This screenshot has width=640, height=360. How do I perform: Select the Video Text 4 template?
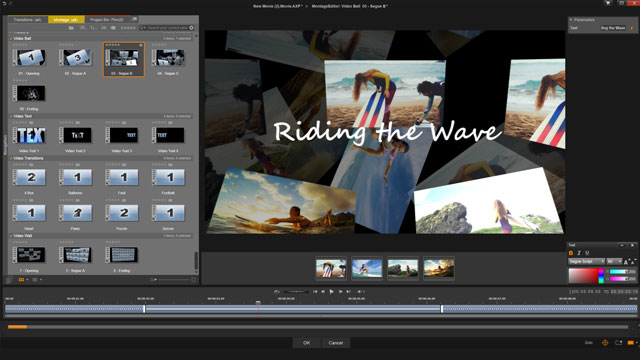pyautogui.click(x=168, y=135)
